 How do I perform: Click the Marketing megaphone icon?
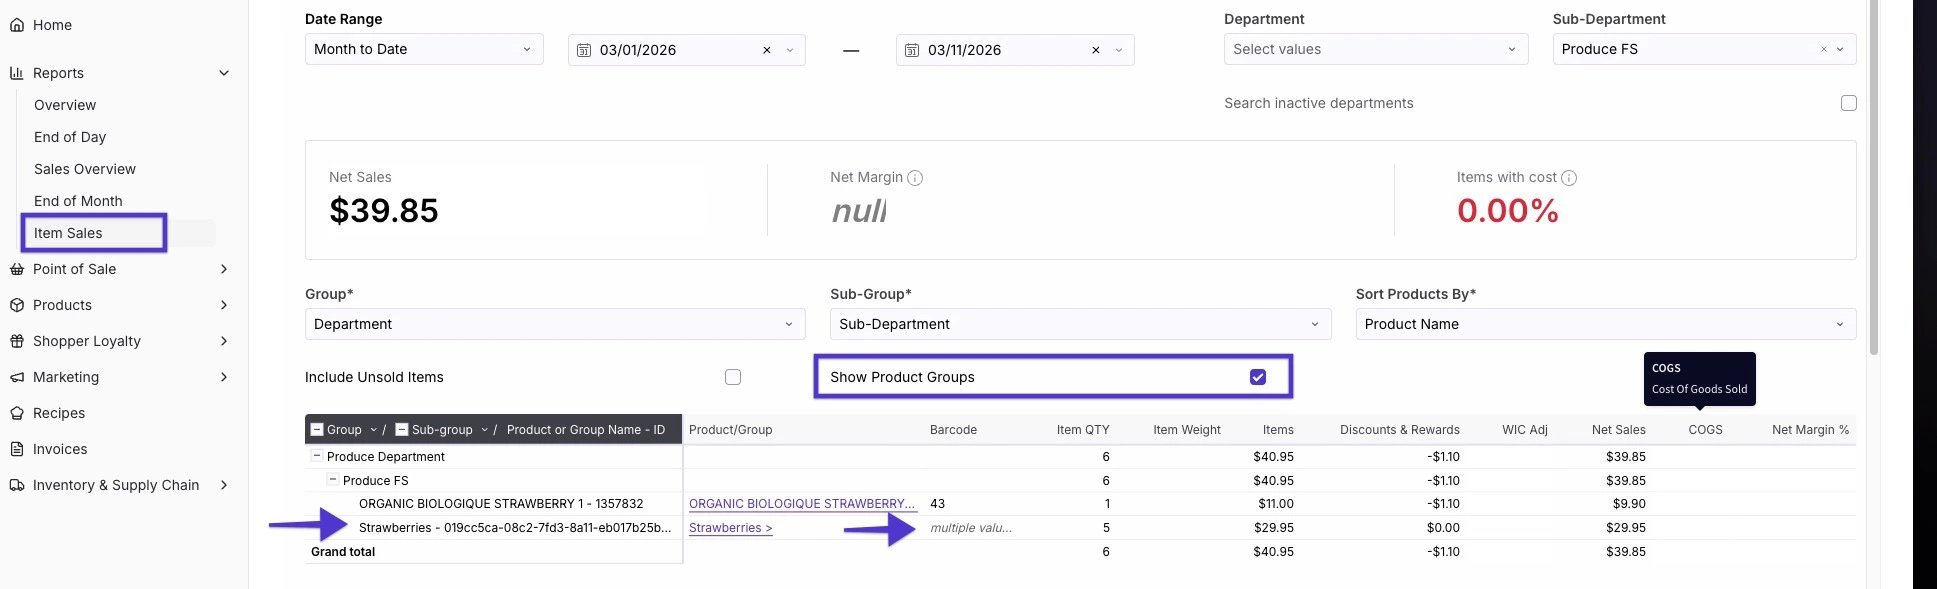click(x=17, y=377)
